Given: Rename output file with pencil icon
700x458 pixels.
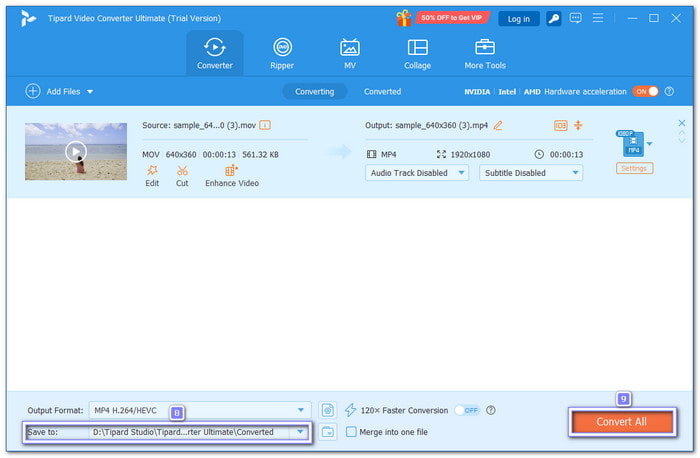Looking at the screenshot, I should pyautogui.click(x=498, y=125).
